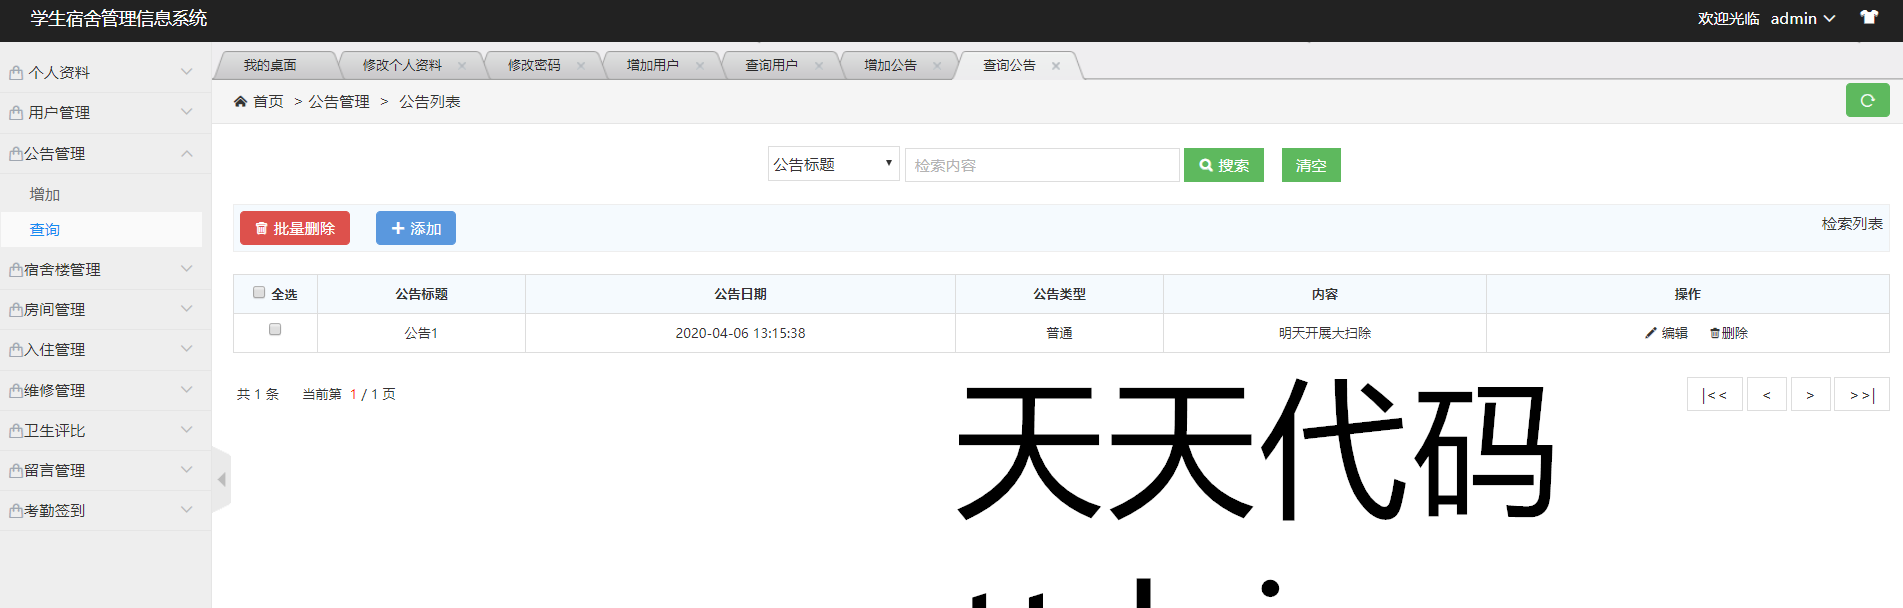
Task: Click the 检索内容 search input field
Action: 1041,165
